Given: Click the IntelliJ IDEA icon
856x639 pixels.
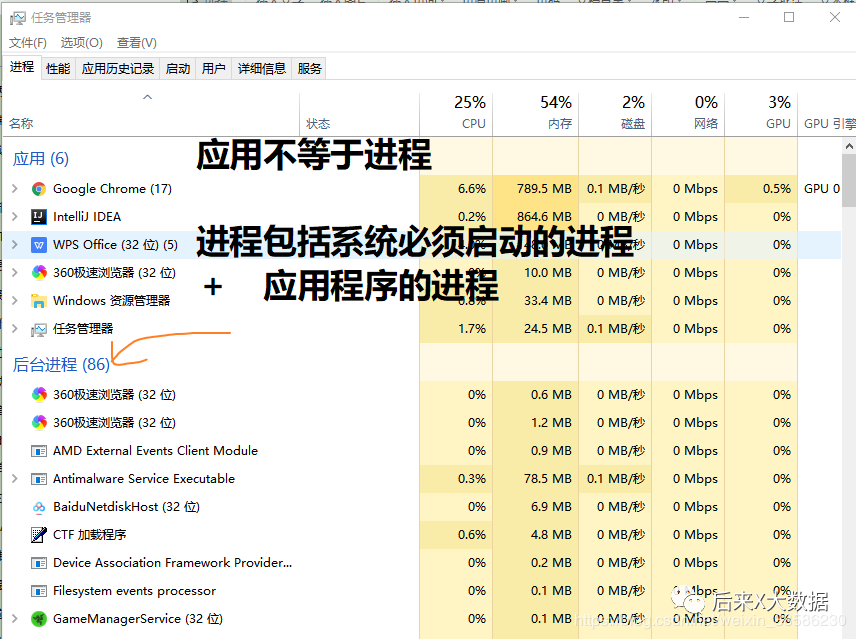Looking at the screenshot, I should click(x=39, y=217).
